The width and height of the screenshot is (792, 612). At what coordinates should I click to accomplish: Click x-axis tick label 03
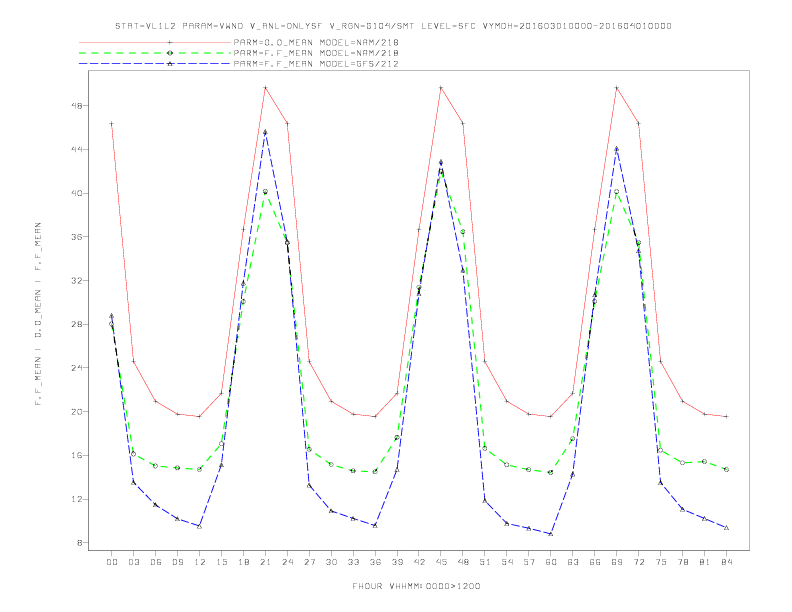[x=133, y=562]
